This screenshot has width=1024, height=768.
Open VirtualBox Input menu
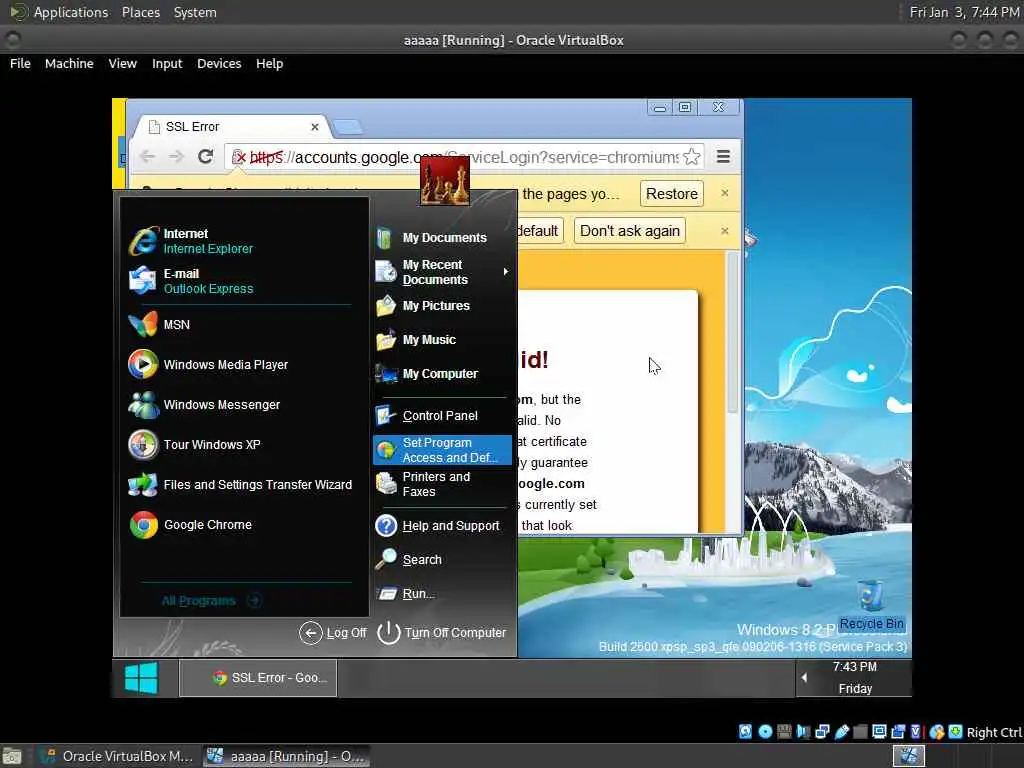click(x=167, y=63)
